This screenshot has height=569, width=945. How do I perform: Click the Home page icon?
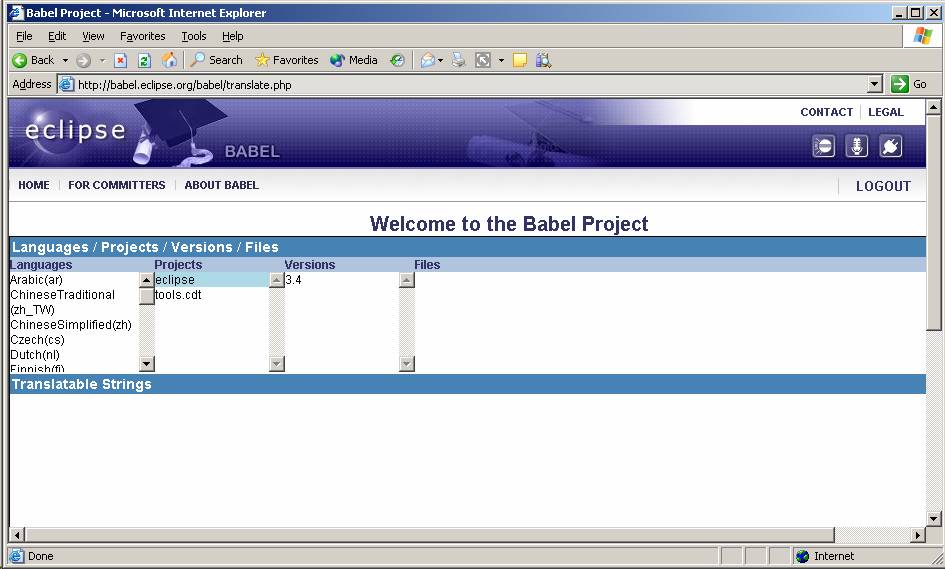coord(170,60)
